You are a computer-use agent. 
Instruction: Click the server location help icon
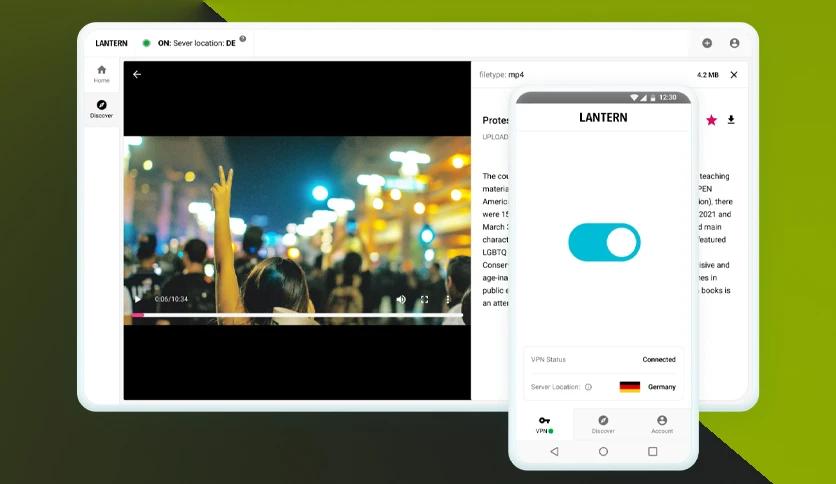point(243,38)
